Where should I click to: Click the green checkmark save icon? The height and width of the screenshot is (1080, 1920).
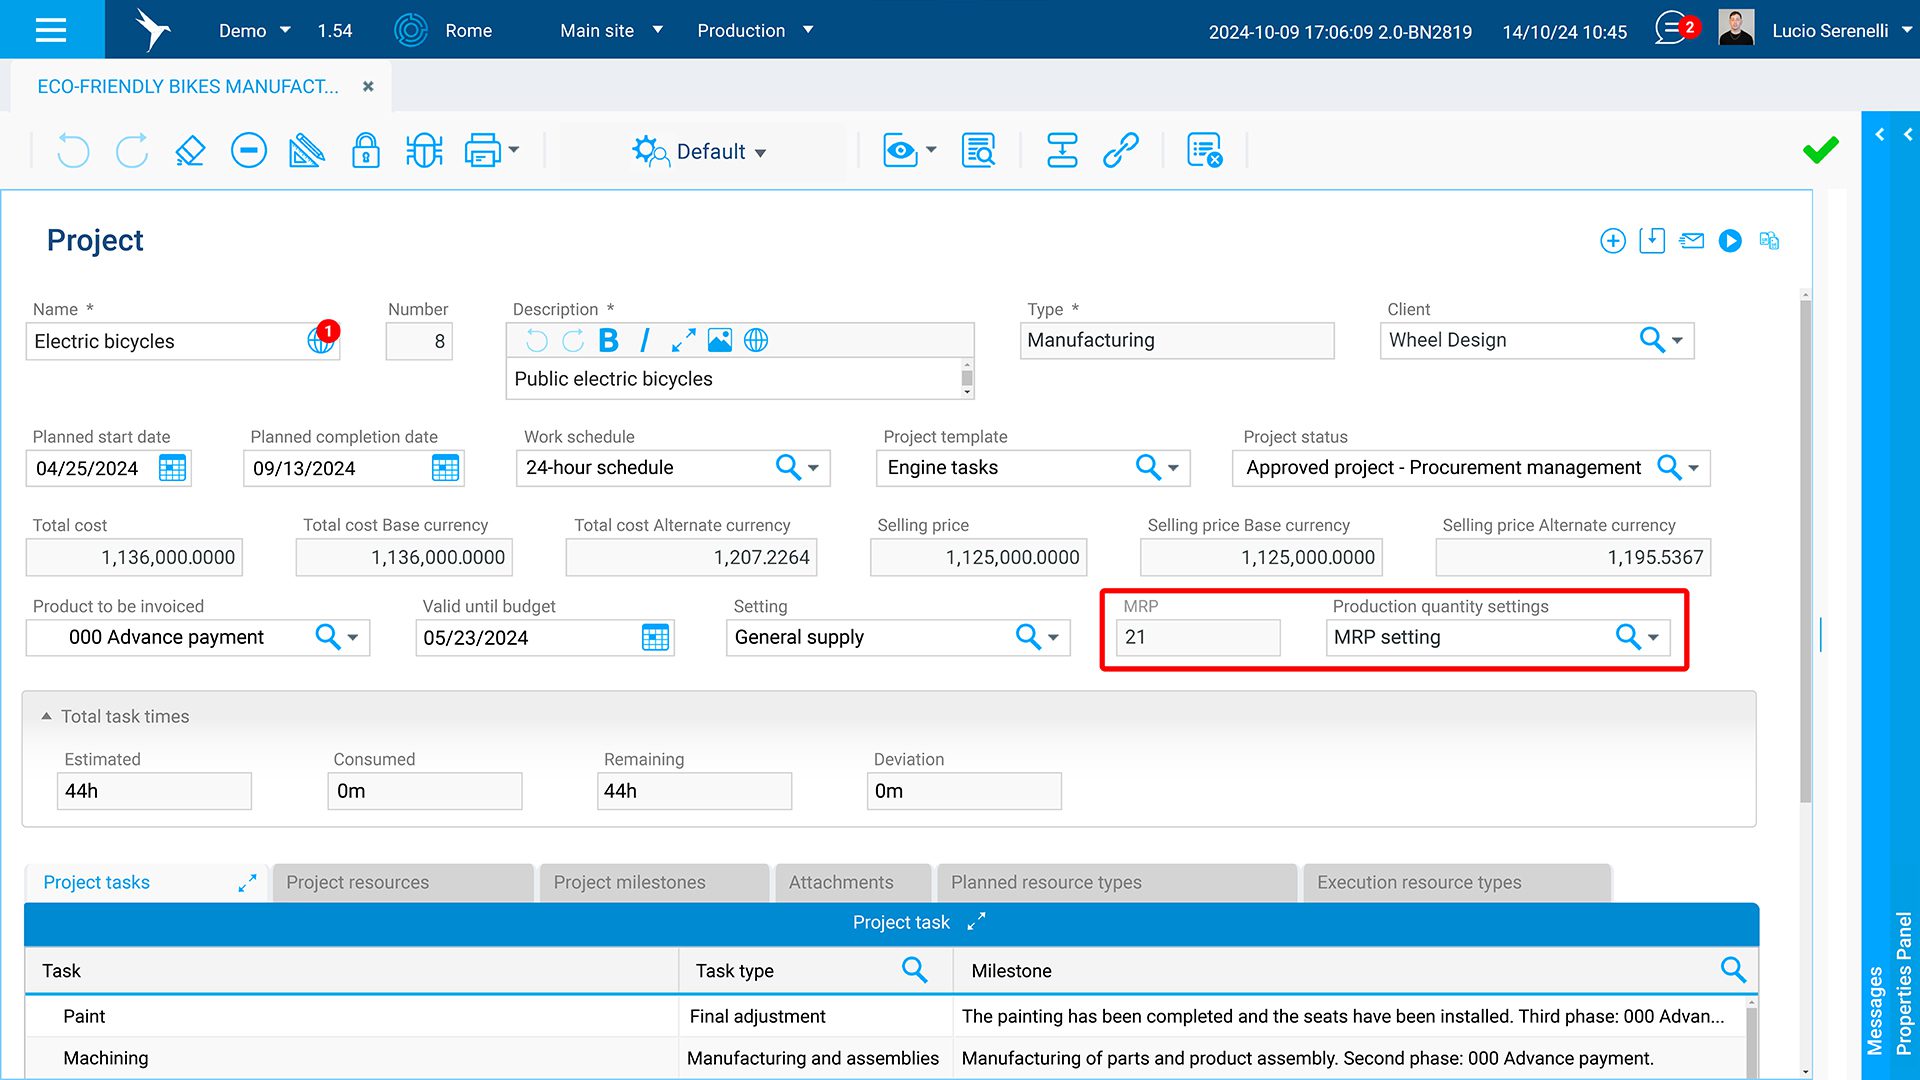coord(1820,150)
